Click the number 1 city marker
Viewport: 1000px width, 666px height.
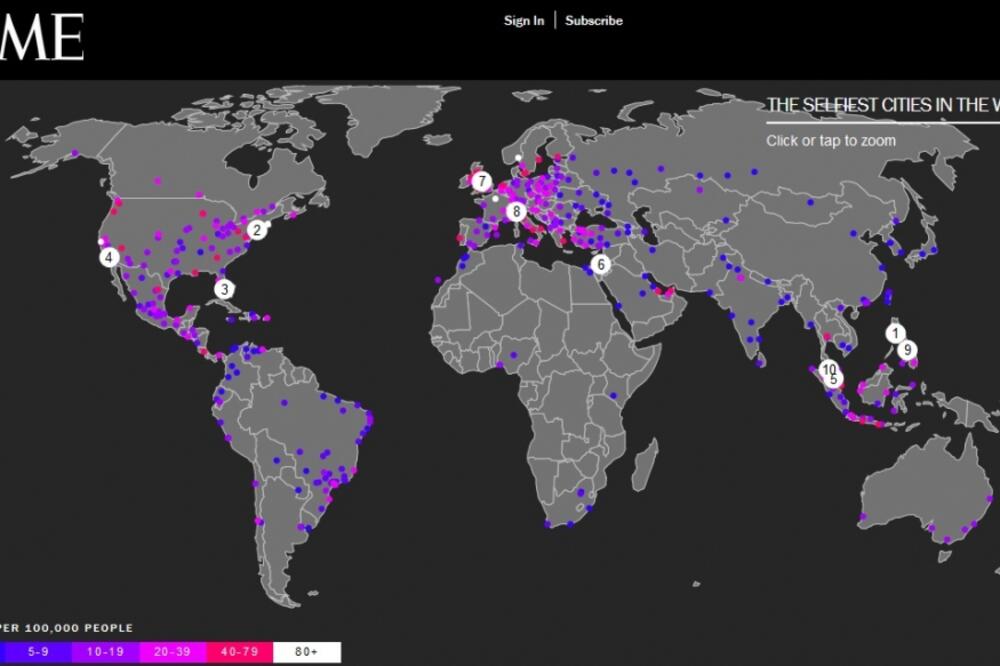coord(897,334)
